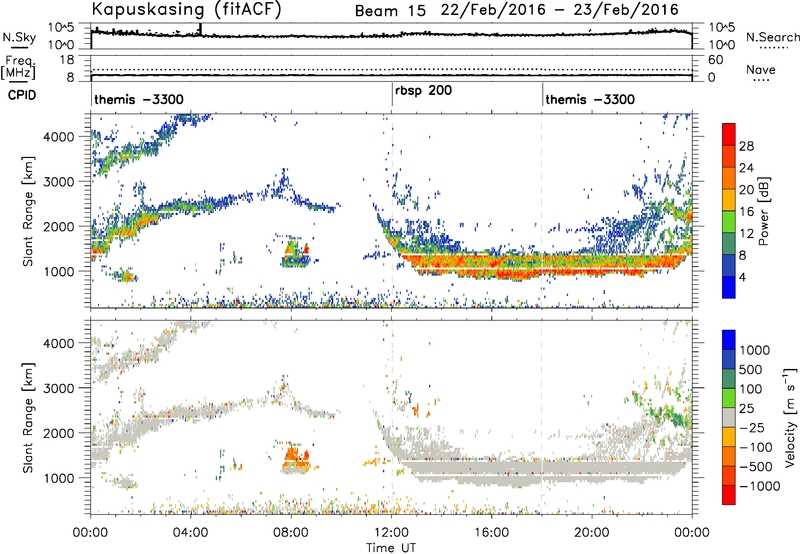Click the 16:00 time axis tick label
The width and height of the screenshot is (800, 554).
coord(491,533)
